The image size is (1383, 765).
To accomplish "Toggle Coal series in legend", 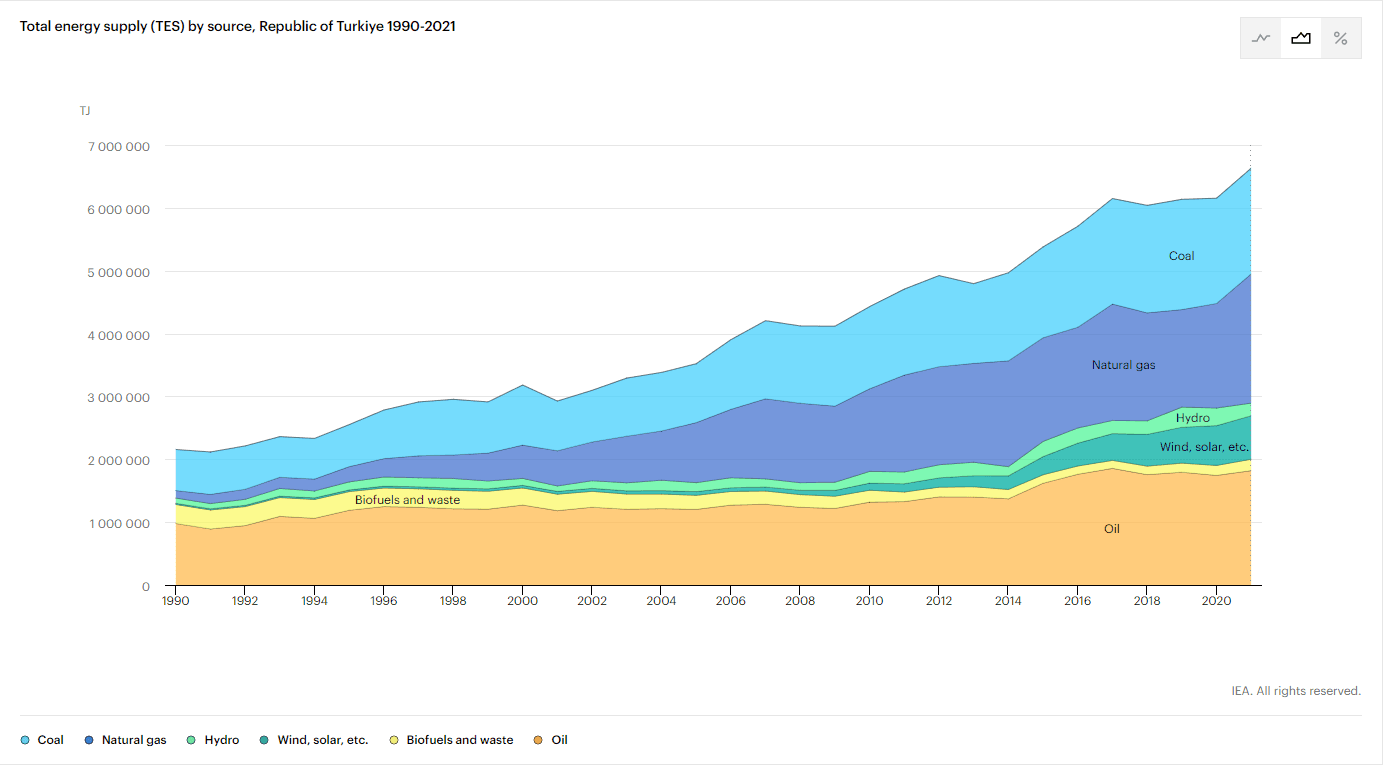I will [42, 740].
